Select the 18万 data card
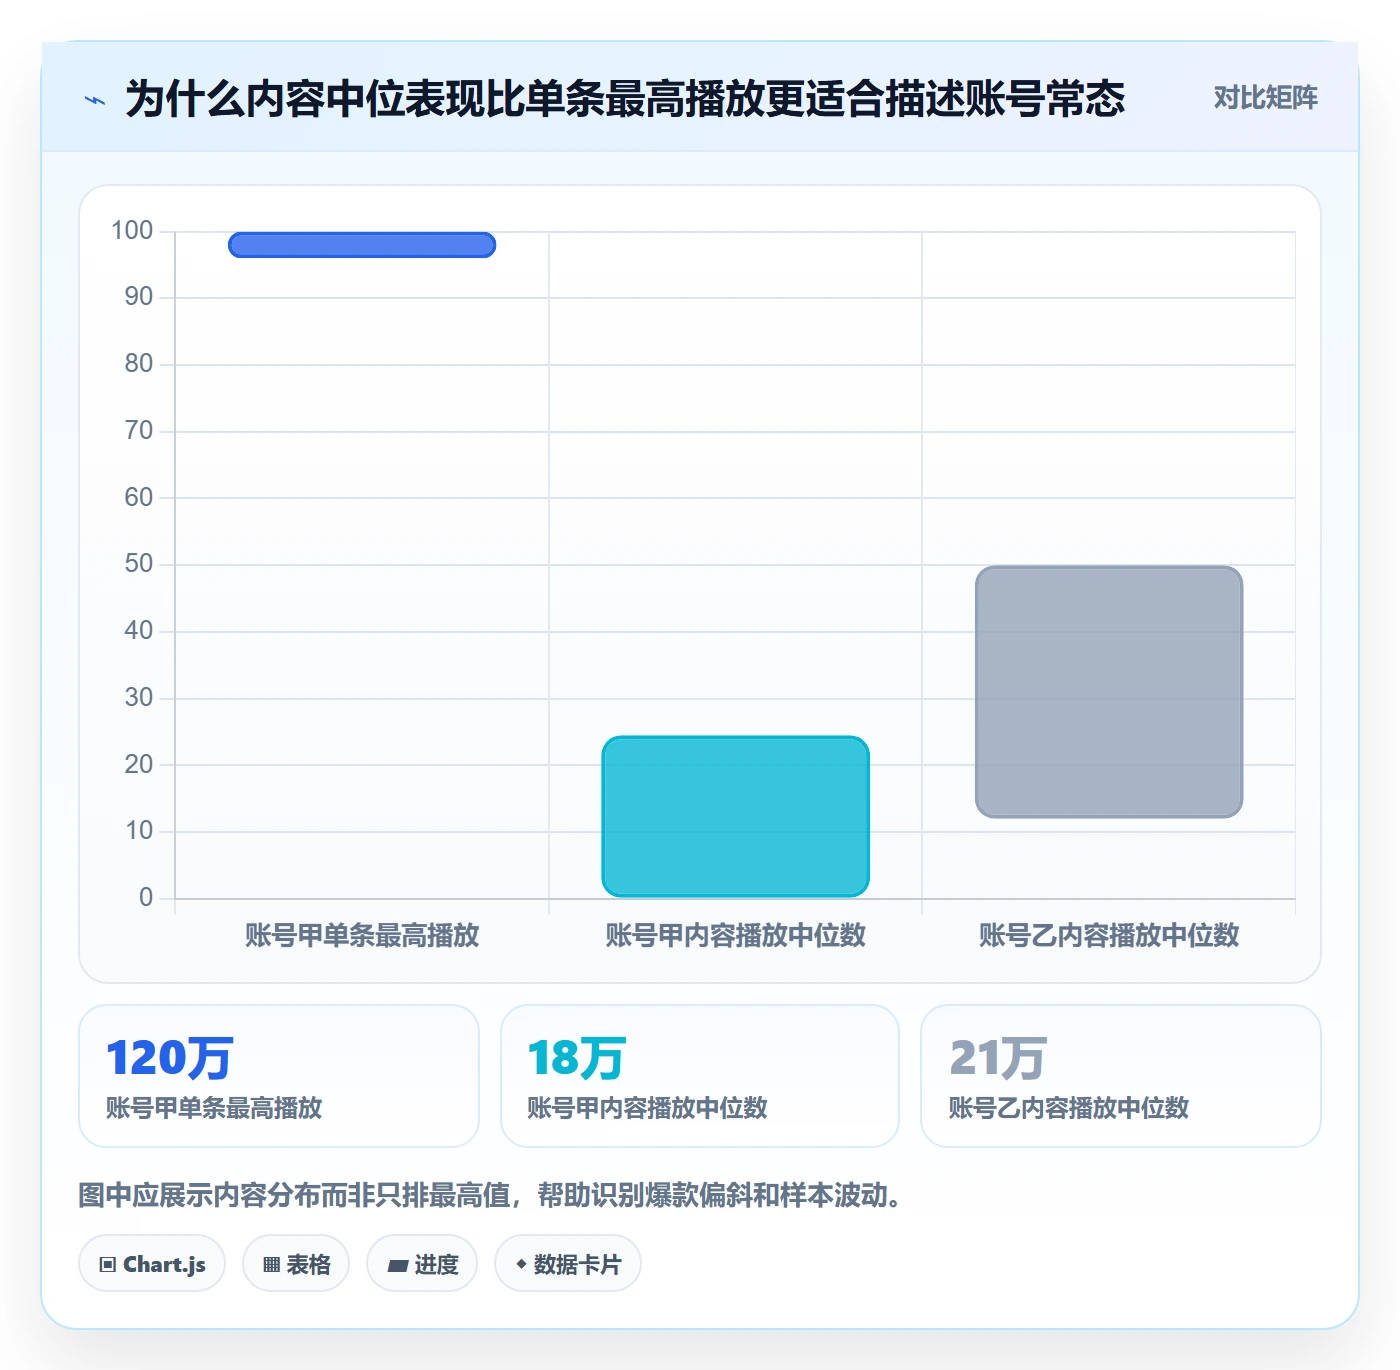1400x1370 pixels. pyautogui.click(x=700, y=1076)
